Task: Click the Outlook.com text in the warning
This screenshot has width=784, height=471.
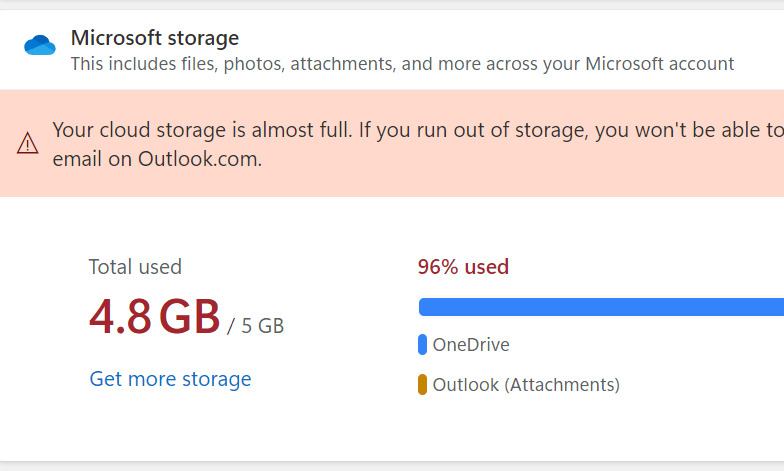Action: pos(200,158)
